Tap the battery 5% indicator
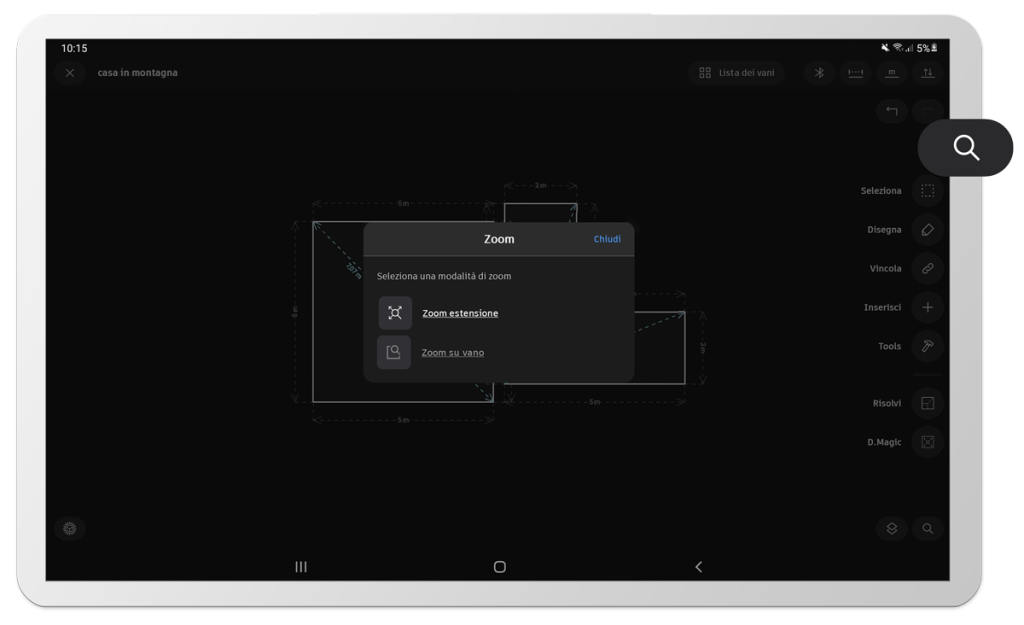The height and width of the screenshot is (625, 1024). coord(927,48)
